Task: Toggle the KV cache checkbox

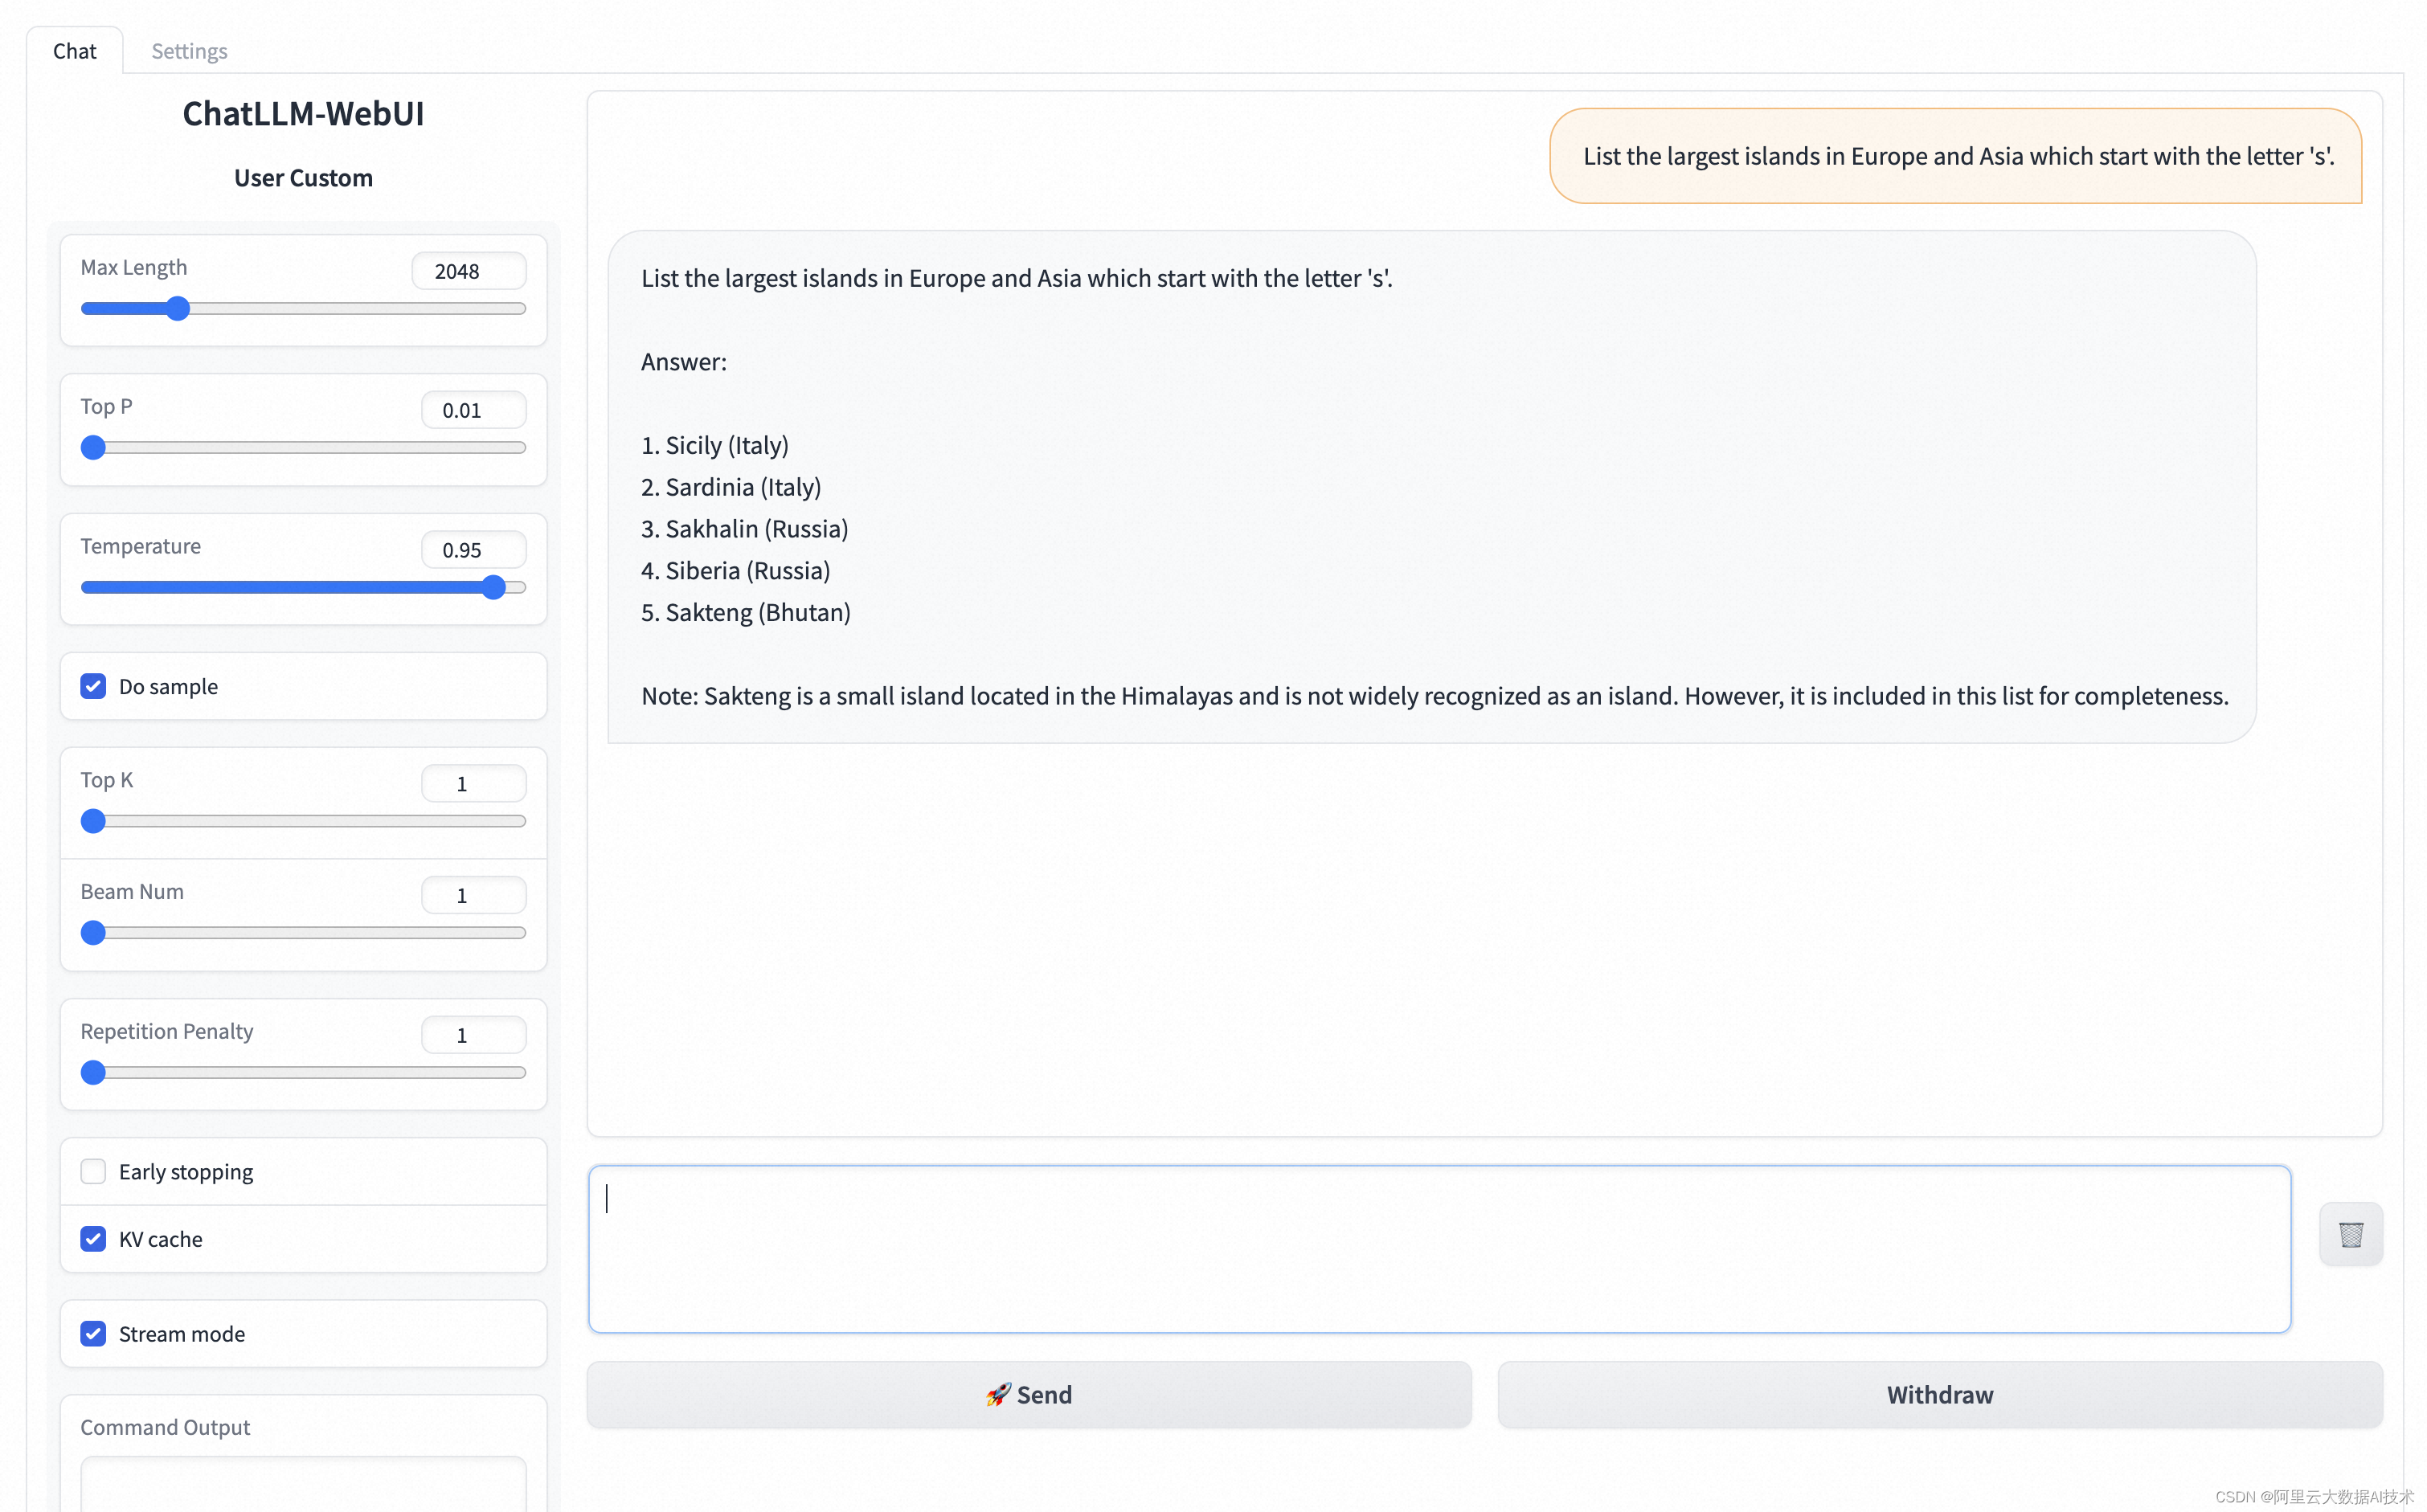Action: point(92,1239)
